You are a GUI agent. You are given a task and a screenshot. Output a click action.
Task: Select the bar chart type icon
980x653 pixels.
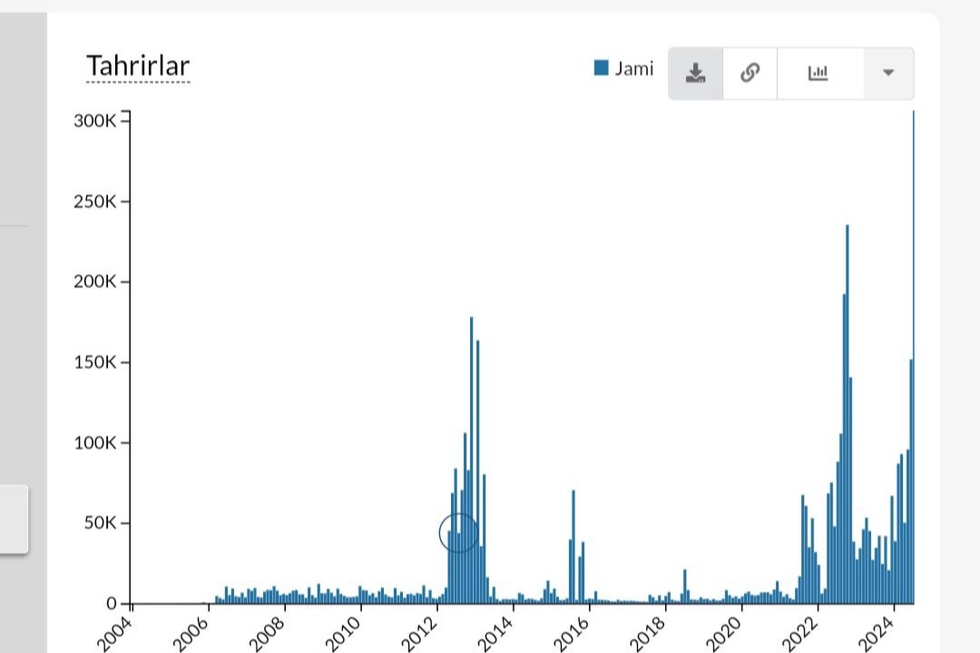click(x=819, y=73)
